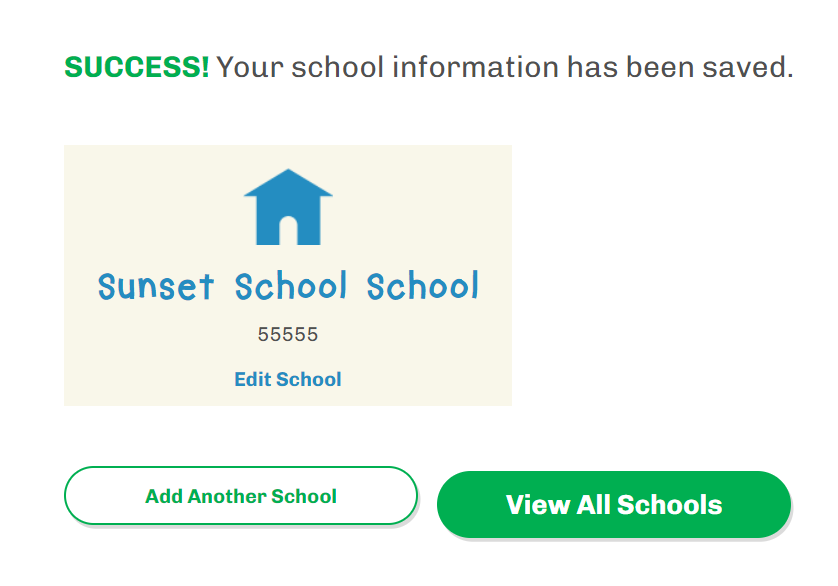Click the school information saved message
This screenshot has height=586, width=838.
coord(504,68)
